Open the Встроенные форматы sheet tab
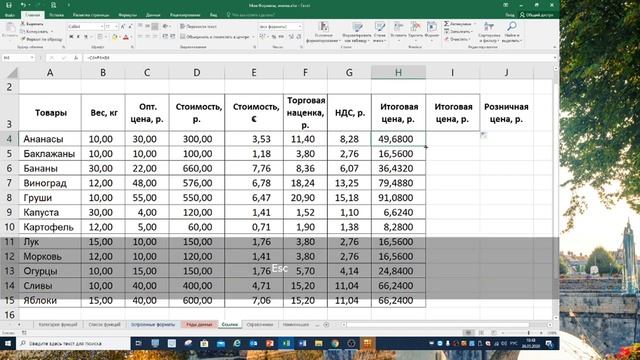Image resolution: width=640 pixels, height=360 pixels. pos(153,324)
